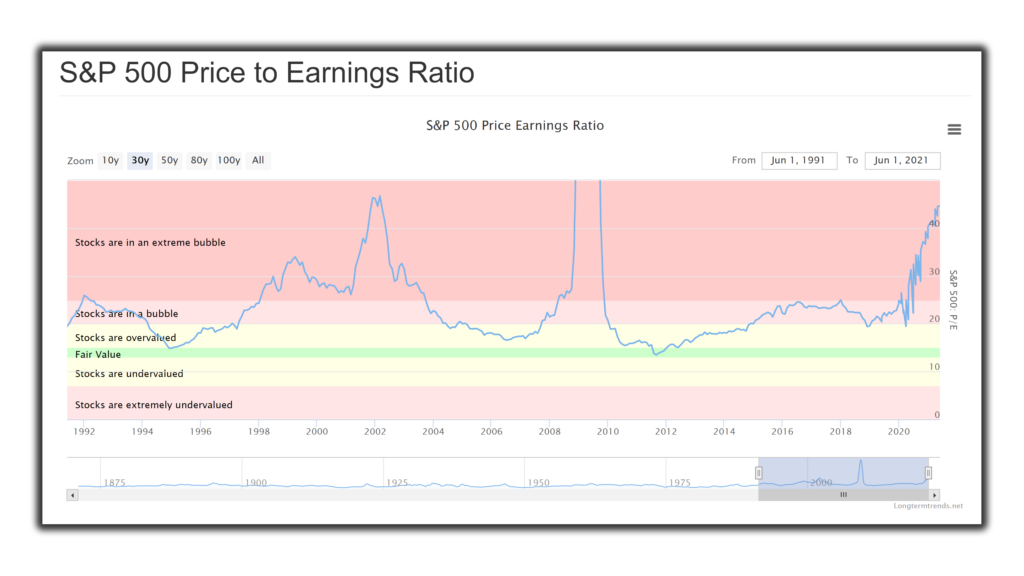Viewport: 1024px width, 576px height.
Task: Click the 1900 label in the navigator
Action: pyautogui.click(x=256, y=483)
